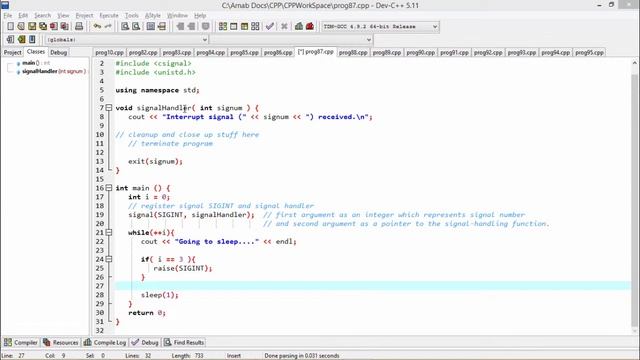
Task: Click the exit(signum); text on line 13
Action: [156, 161]
